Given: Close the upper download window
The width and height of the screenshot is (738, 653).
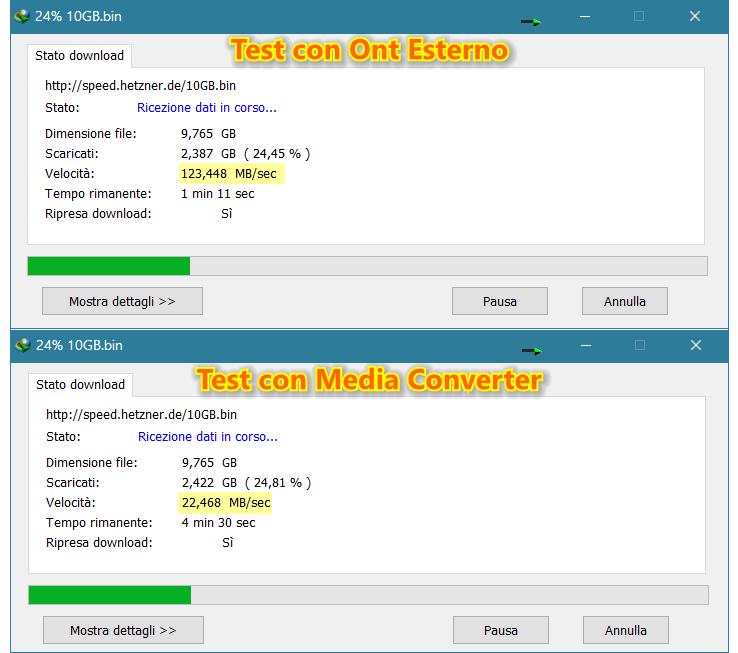Looking at the screenshot, I should click(x=695, y=16).
